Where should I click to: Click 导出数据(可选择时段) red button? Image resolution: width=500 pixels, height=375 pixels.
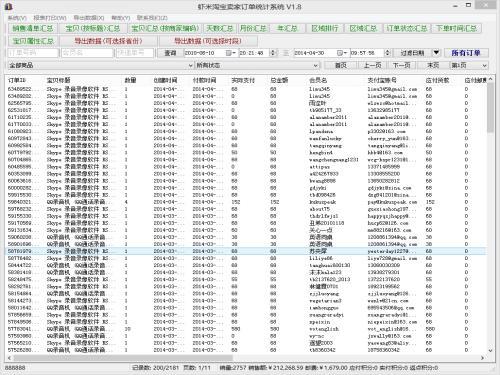click(208, 41)
